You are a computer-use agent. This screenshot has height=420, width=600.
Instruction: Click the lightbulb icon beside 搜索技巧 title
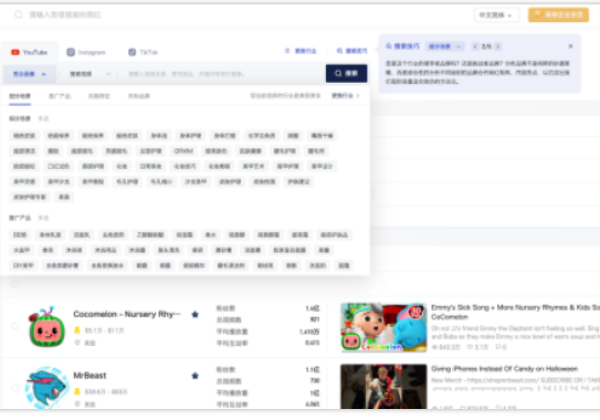click(x=389, y=46)
